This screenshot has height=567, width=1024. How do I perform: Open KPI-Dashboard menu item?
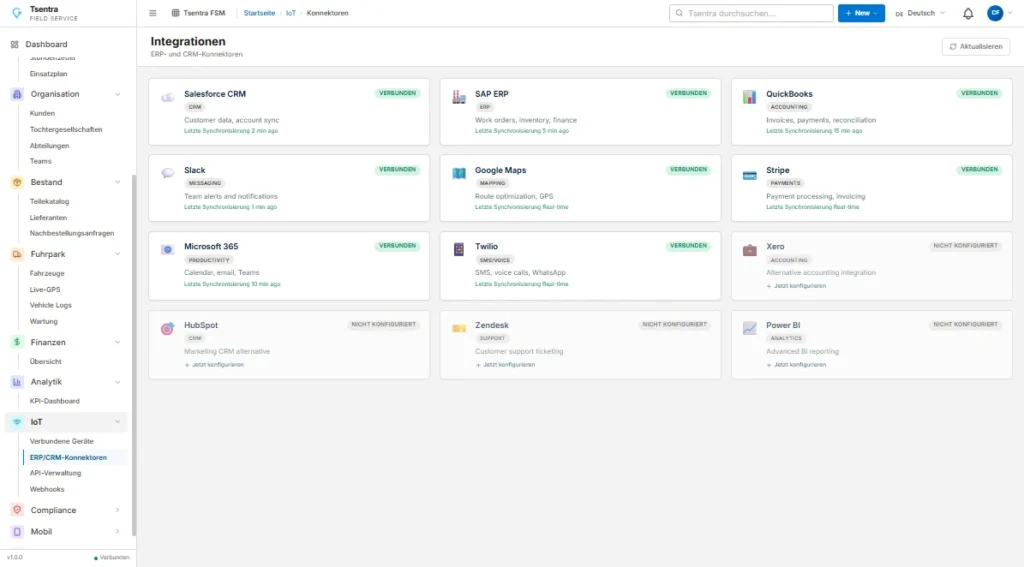click(x=54, y=401)
